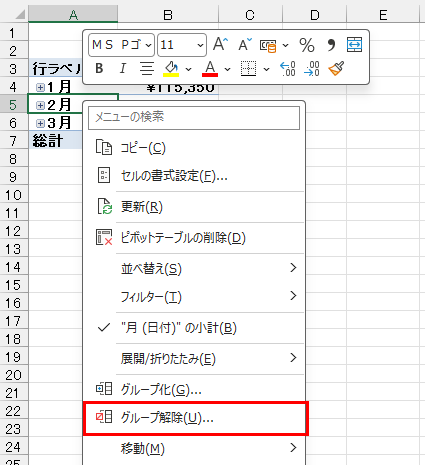The height and width of the screenshot is (465, 425).
Task: Select column D header
Action: point(314,15)
